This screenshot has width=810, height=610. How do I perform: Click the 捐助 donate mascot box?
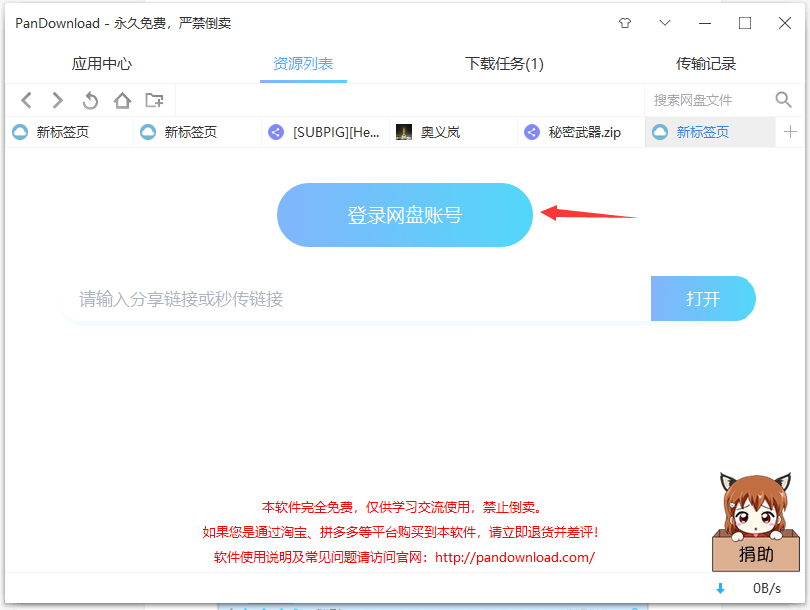click(756, 522)
